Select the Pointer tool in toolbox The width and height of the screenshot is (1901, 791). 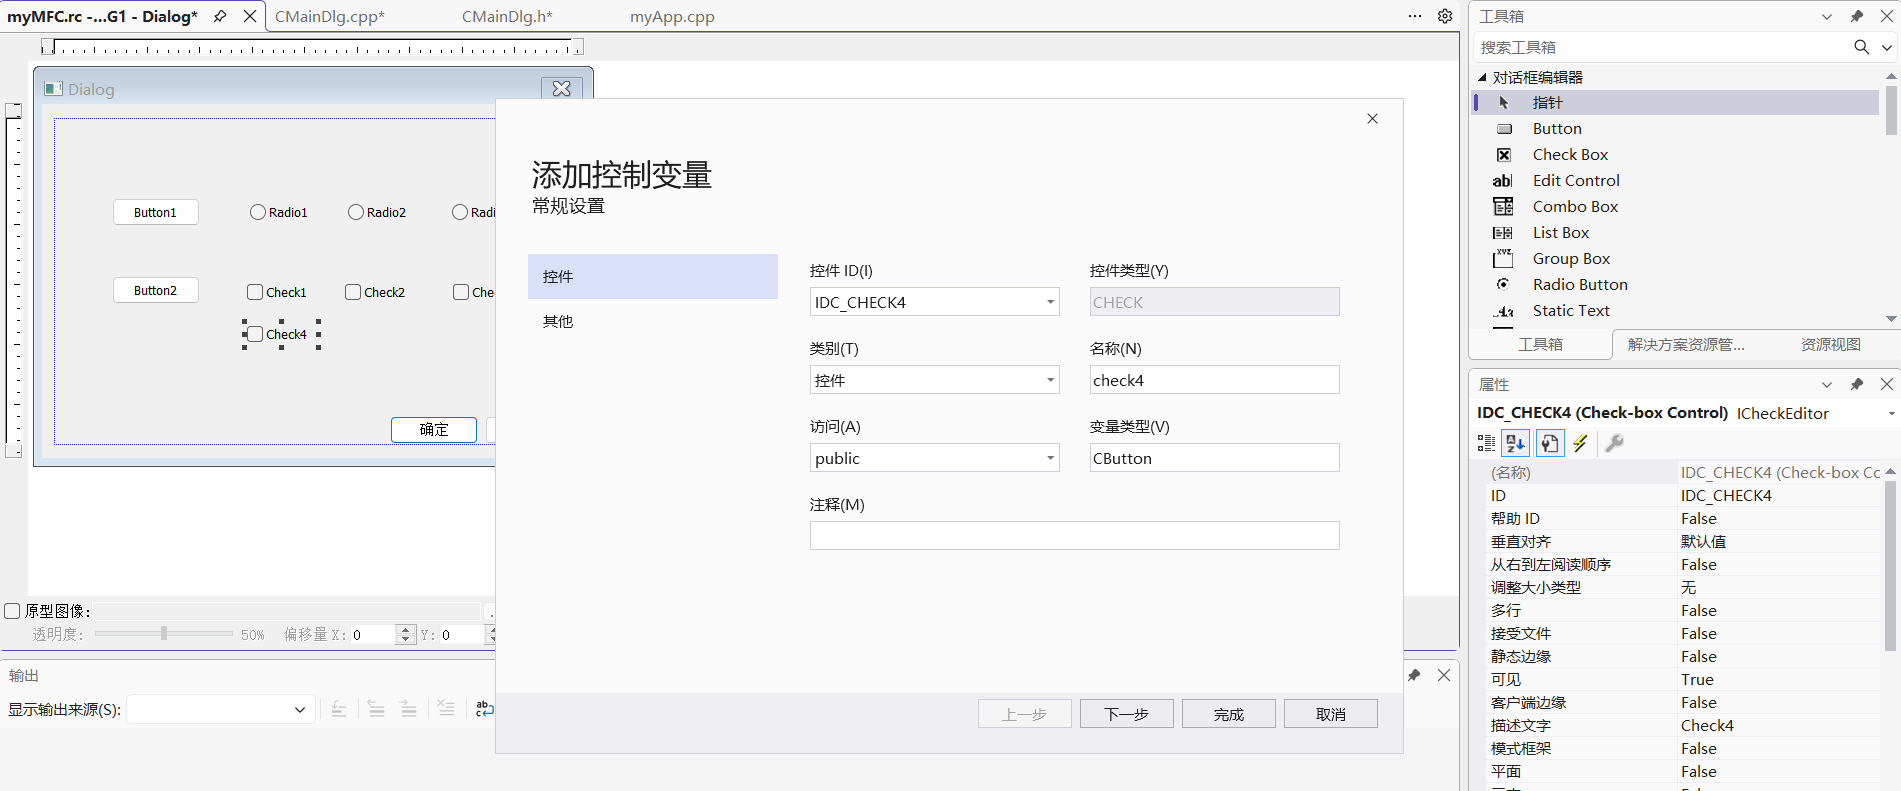click(1676, 102)
